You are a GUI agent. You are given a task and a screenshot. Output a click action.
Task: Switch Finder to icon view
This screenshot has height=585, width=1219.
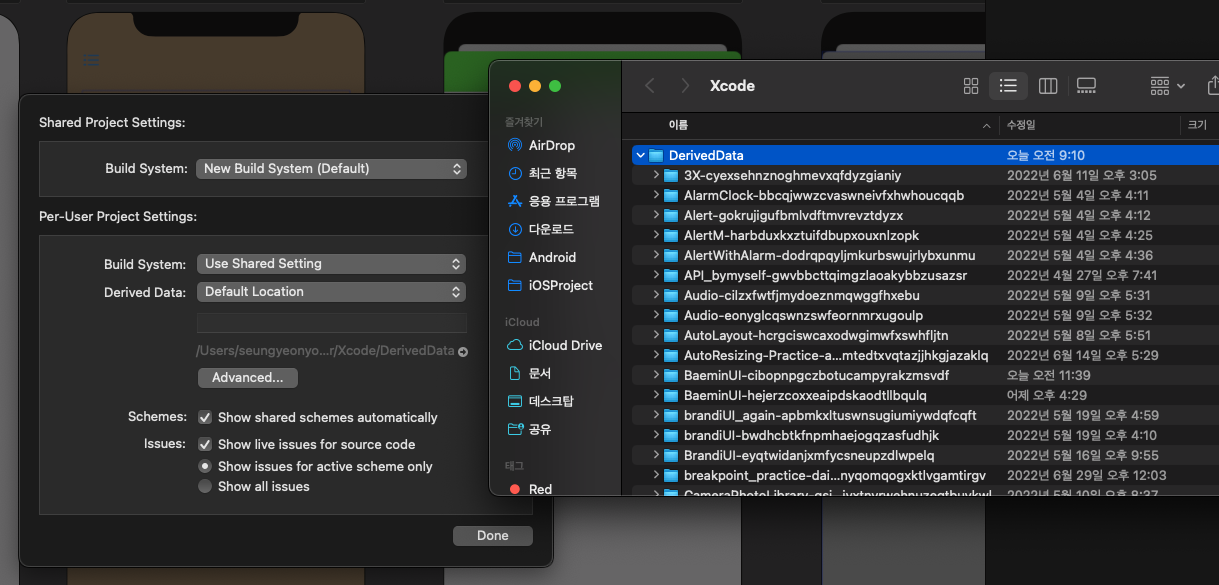[970, 86]
